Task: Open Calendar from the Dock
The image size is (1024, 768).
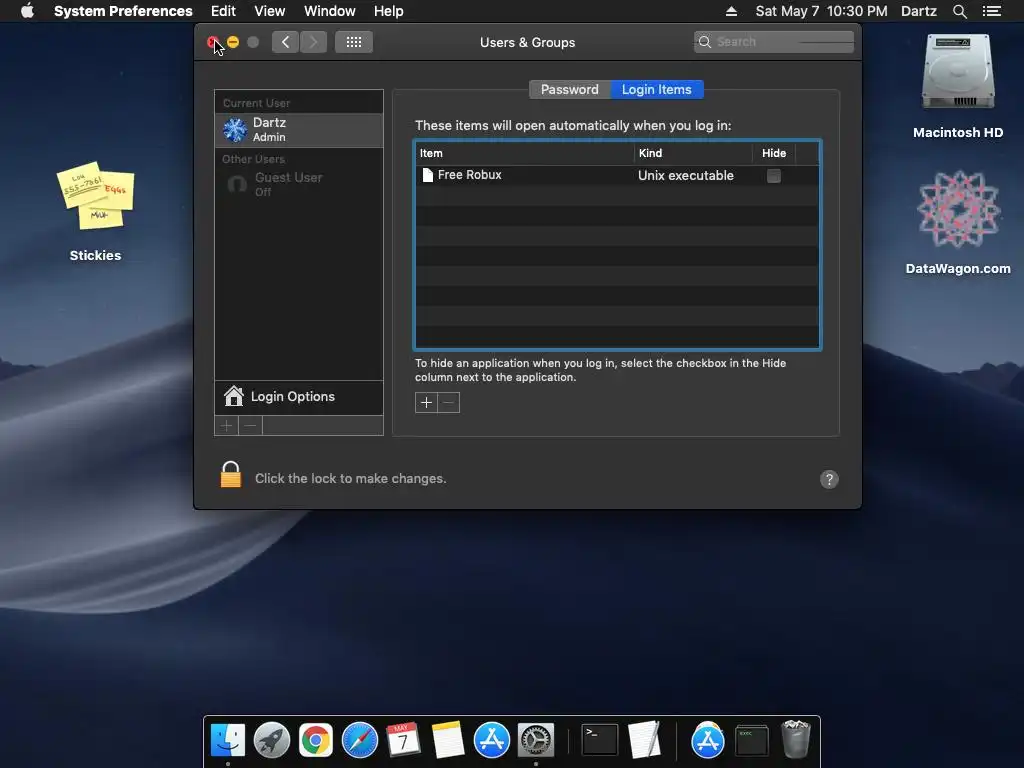Action: [403, 740]
